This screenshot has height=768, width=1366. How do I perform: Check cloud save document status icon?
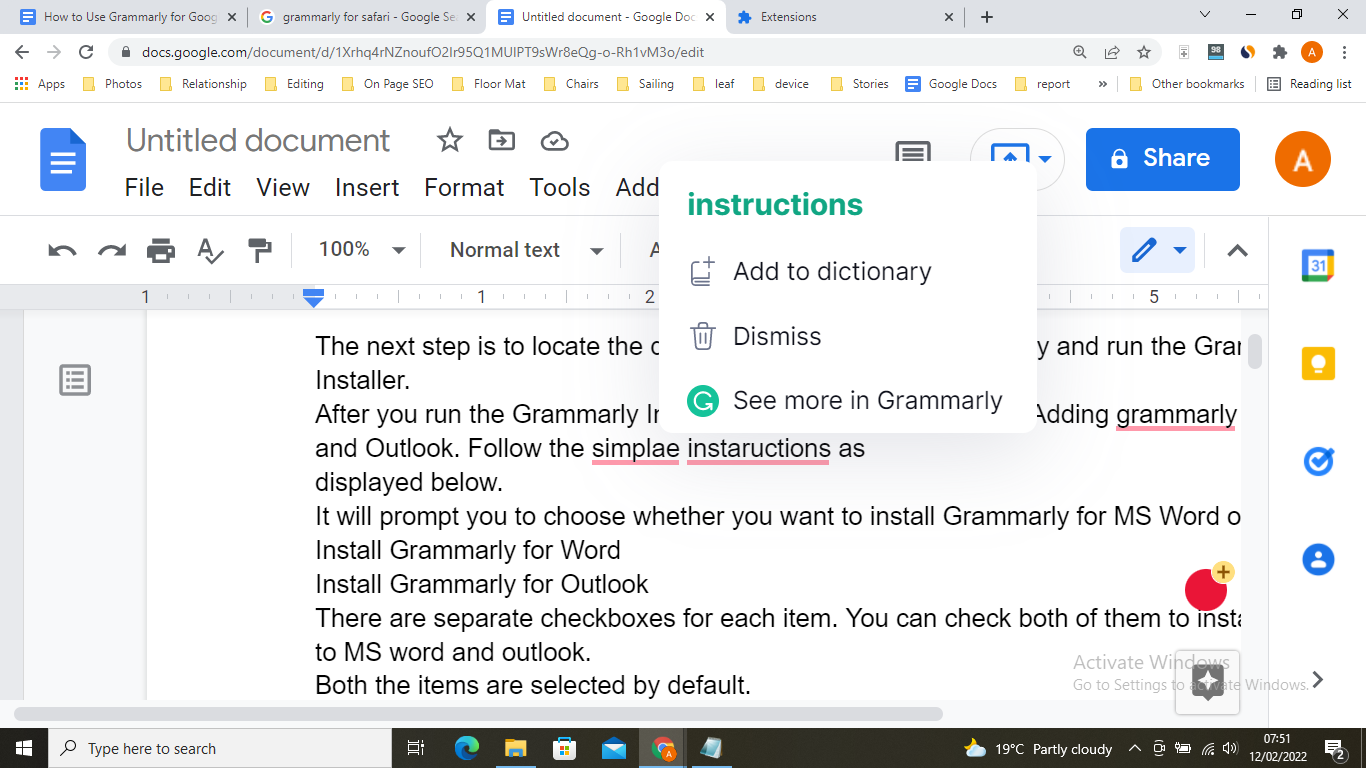(x=554, y=141)
